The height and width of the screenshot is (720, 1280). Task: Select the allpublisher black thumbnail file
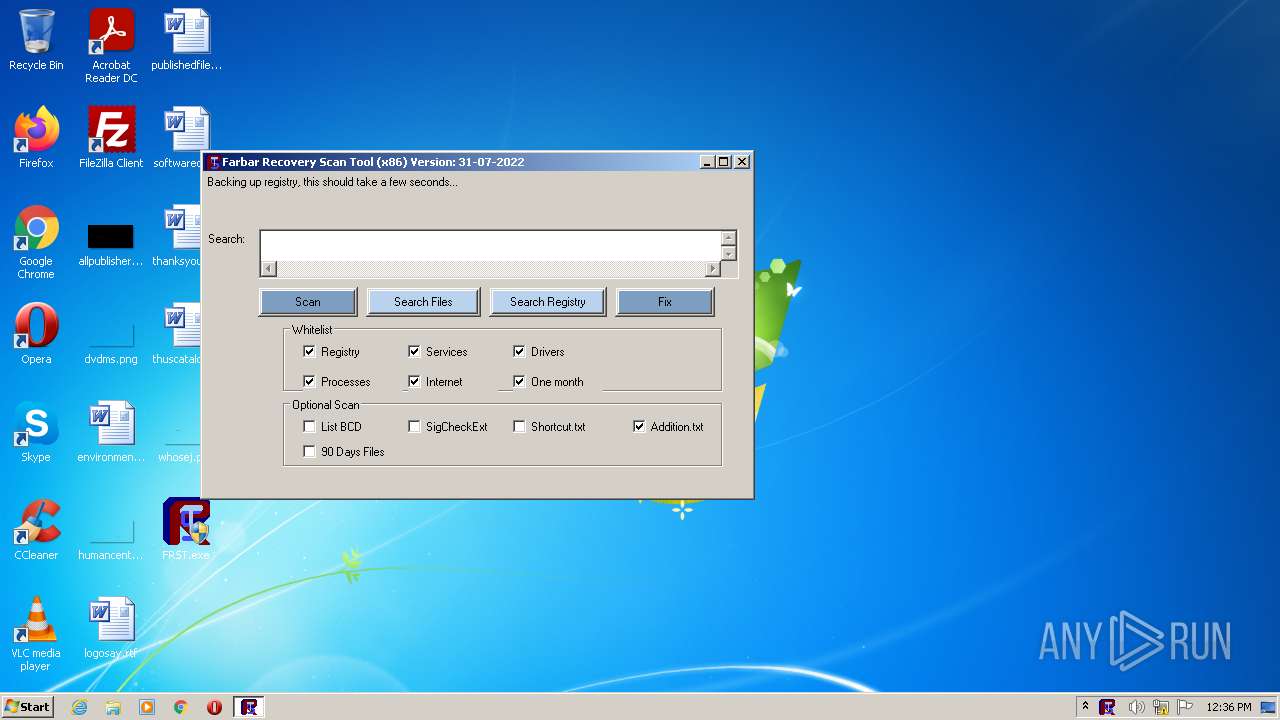tap(111, 245)
